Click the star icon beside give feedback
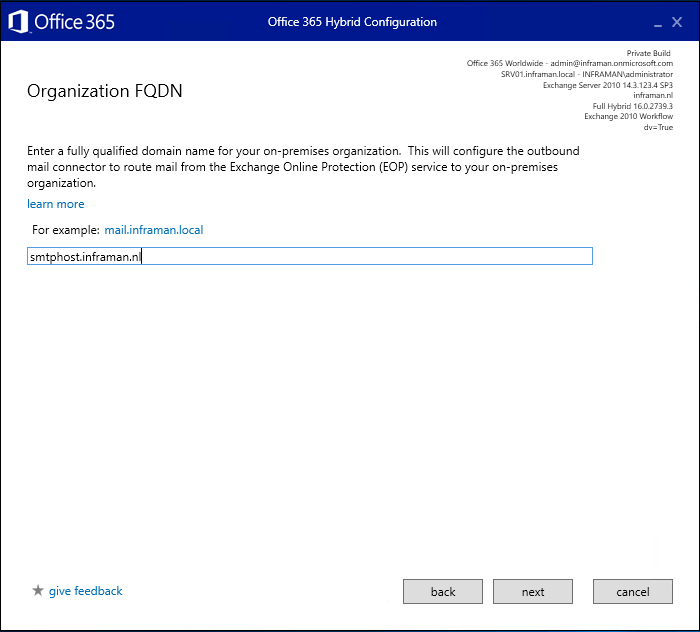The image size is (700, 632). (38, 591)
